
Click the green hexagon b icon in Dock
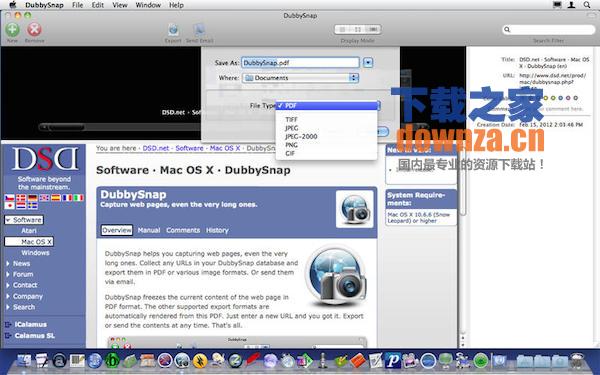click(x=112, y=360)
